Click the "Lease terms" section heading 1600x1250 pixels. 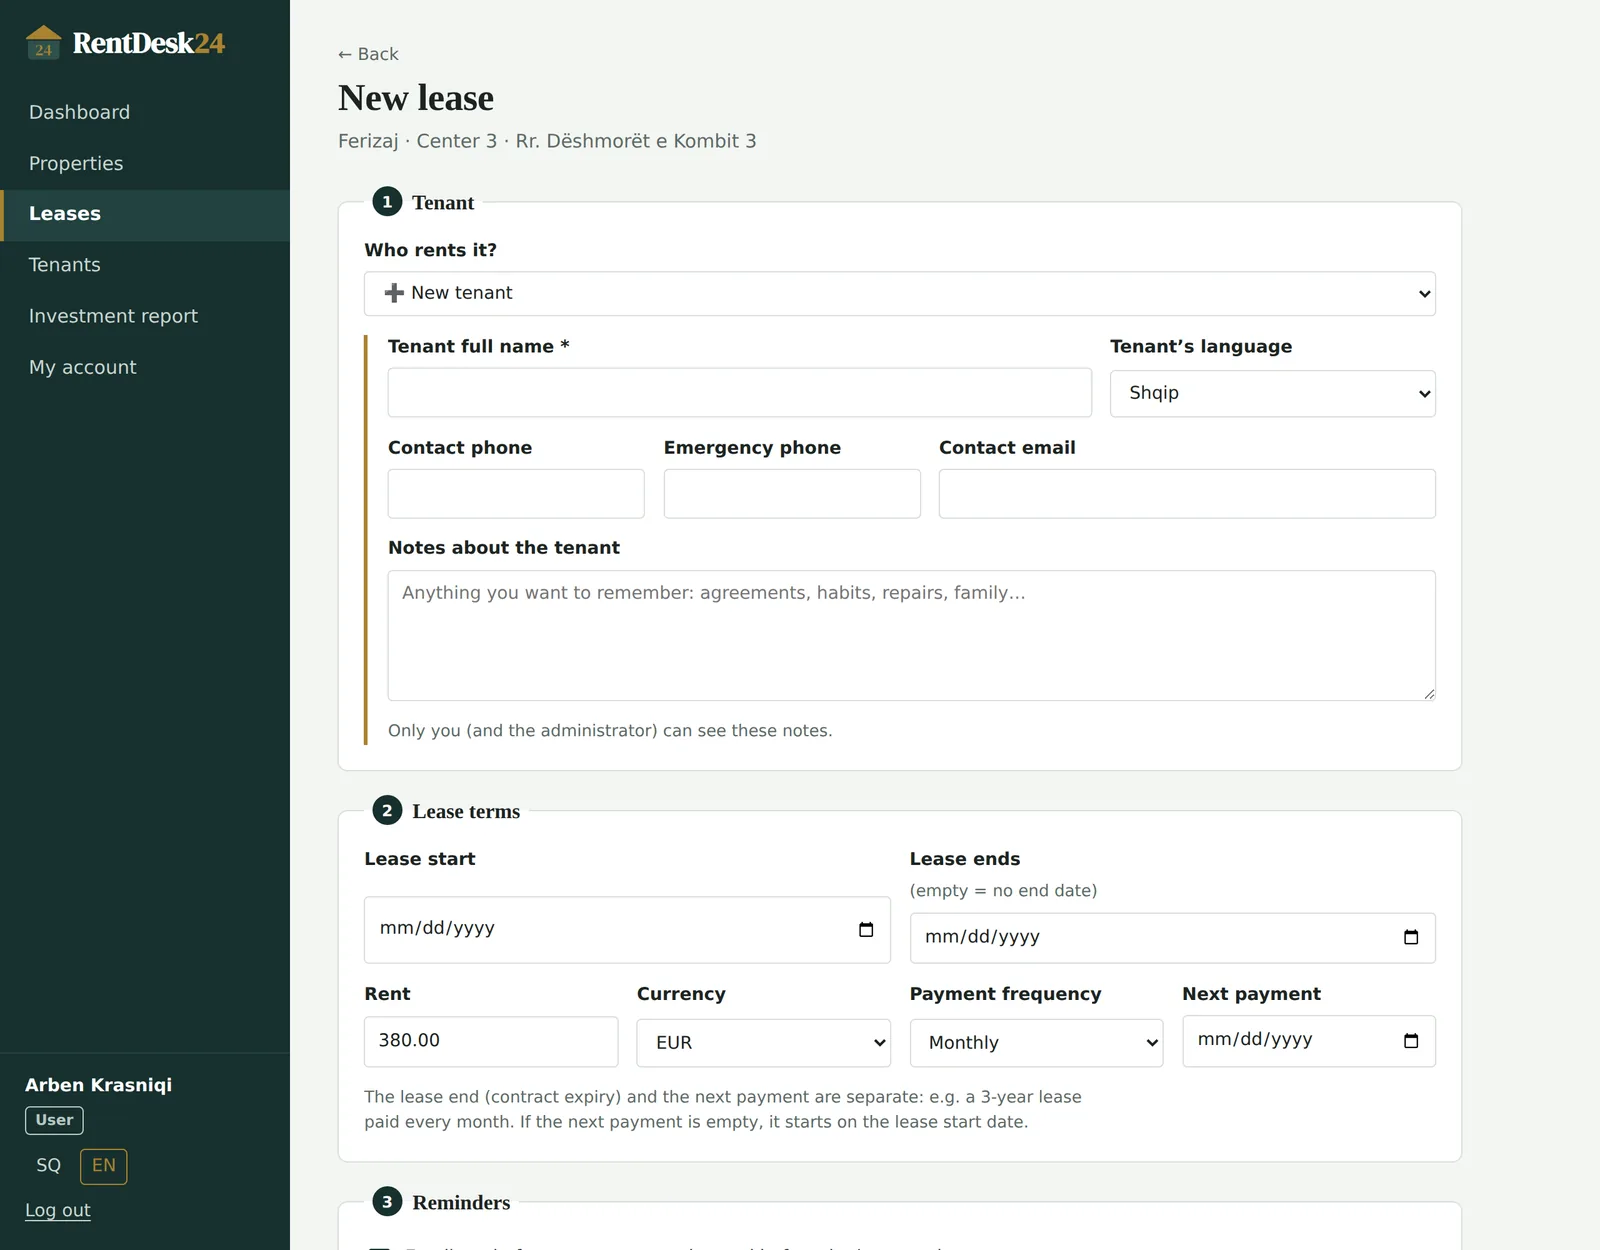(x=466, y=811)
